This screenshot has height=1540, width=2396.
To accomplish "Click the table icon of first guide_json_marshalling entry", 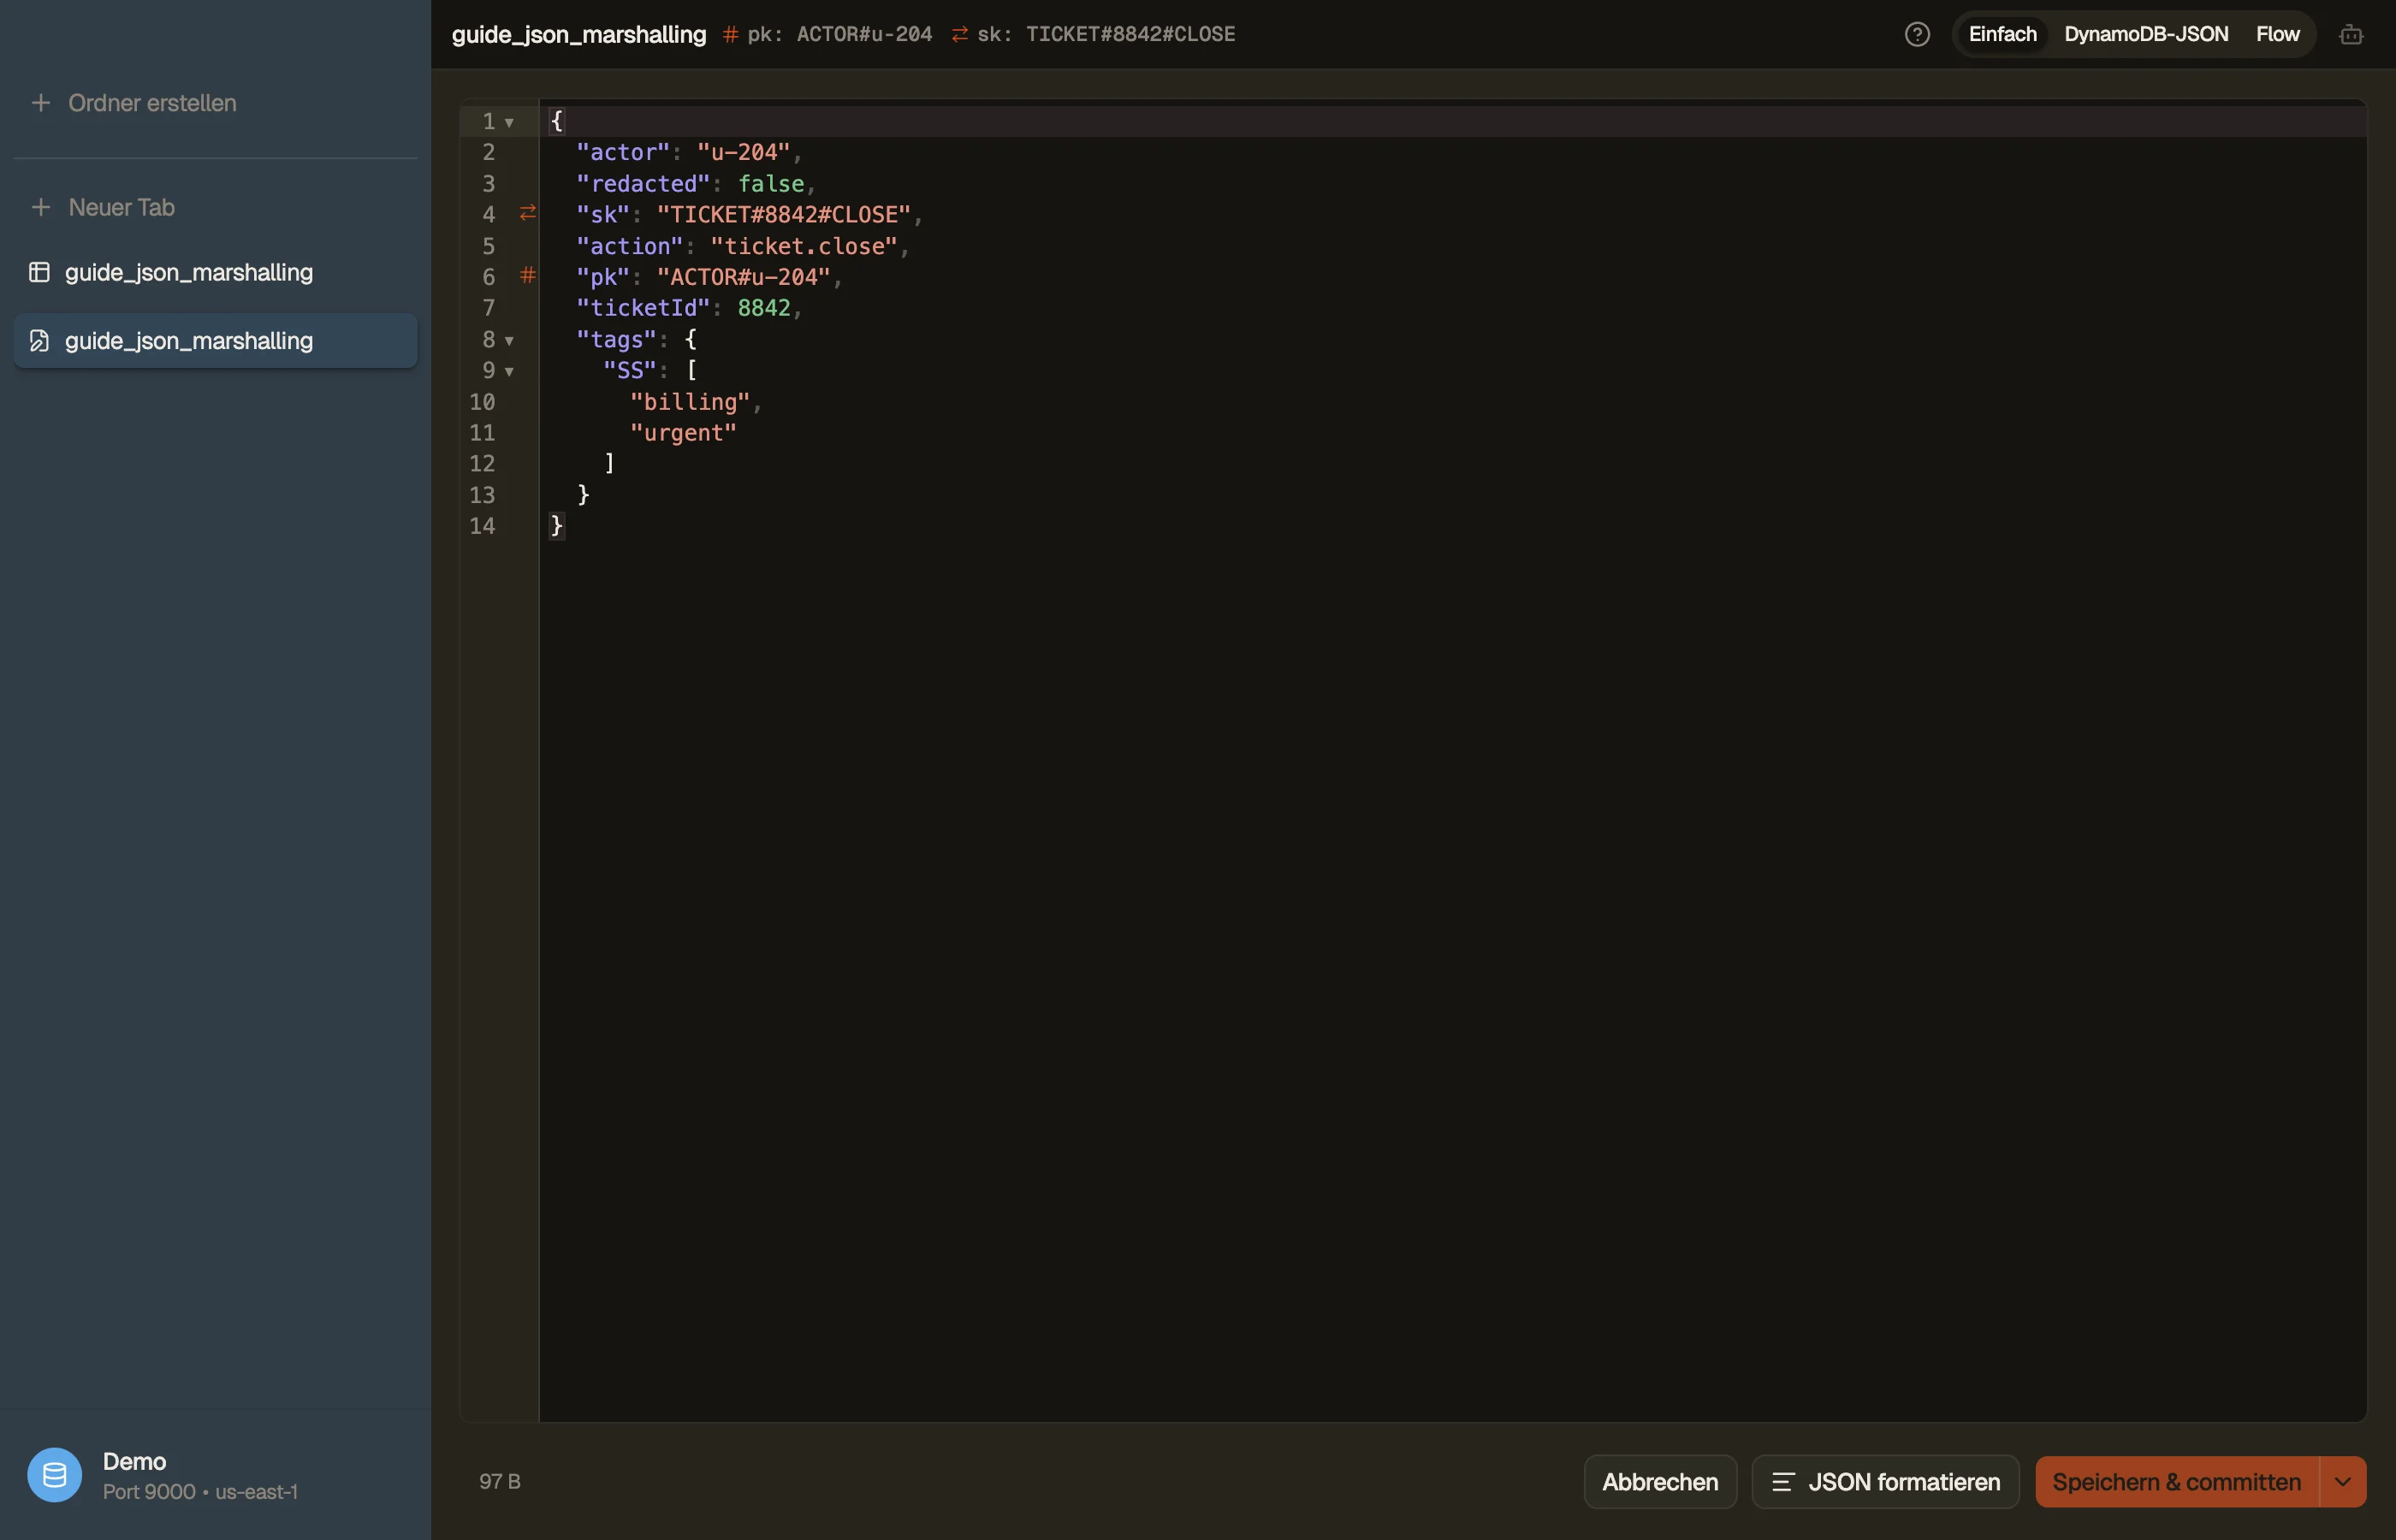I will tap(39, 272).
